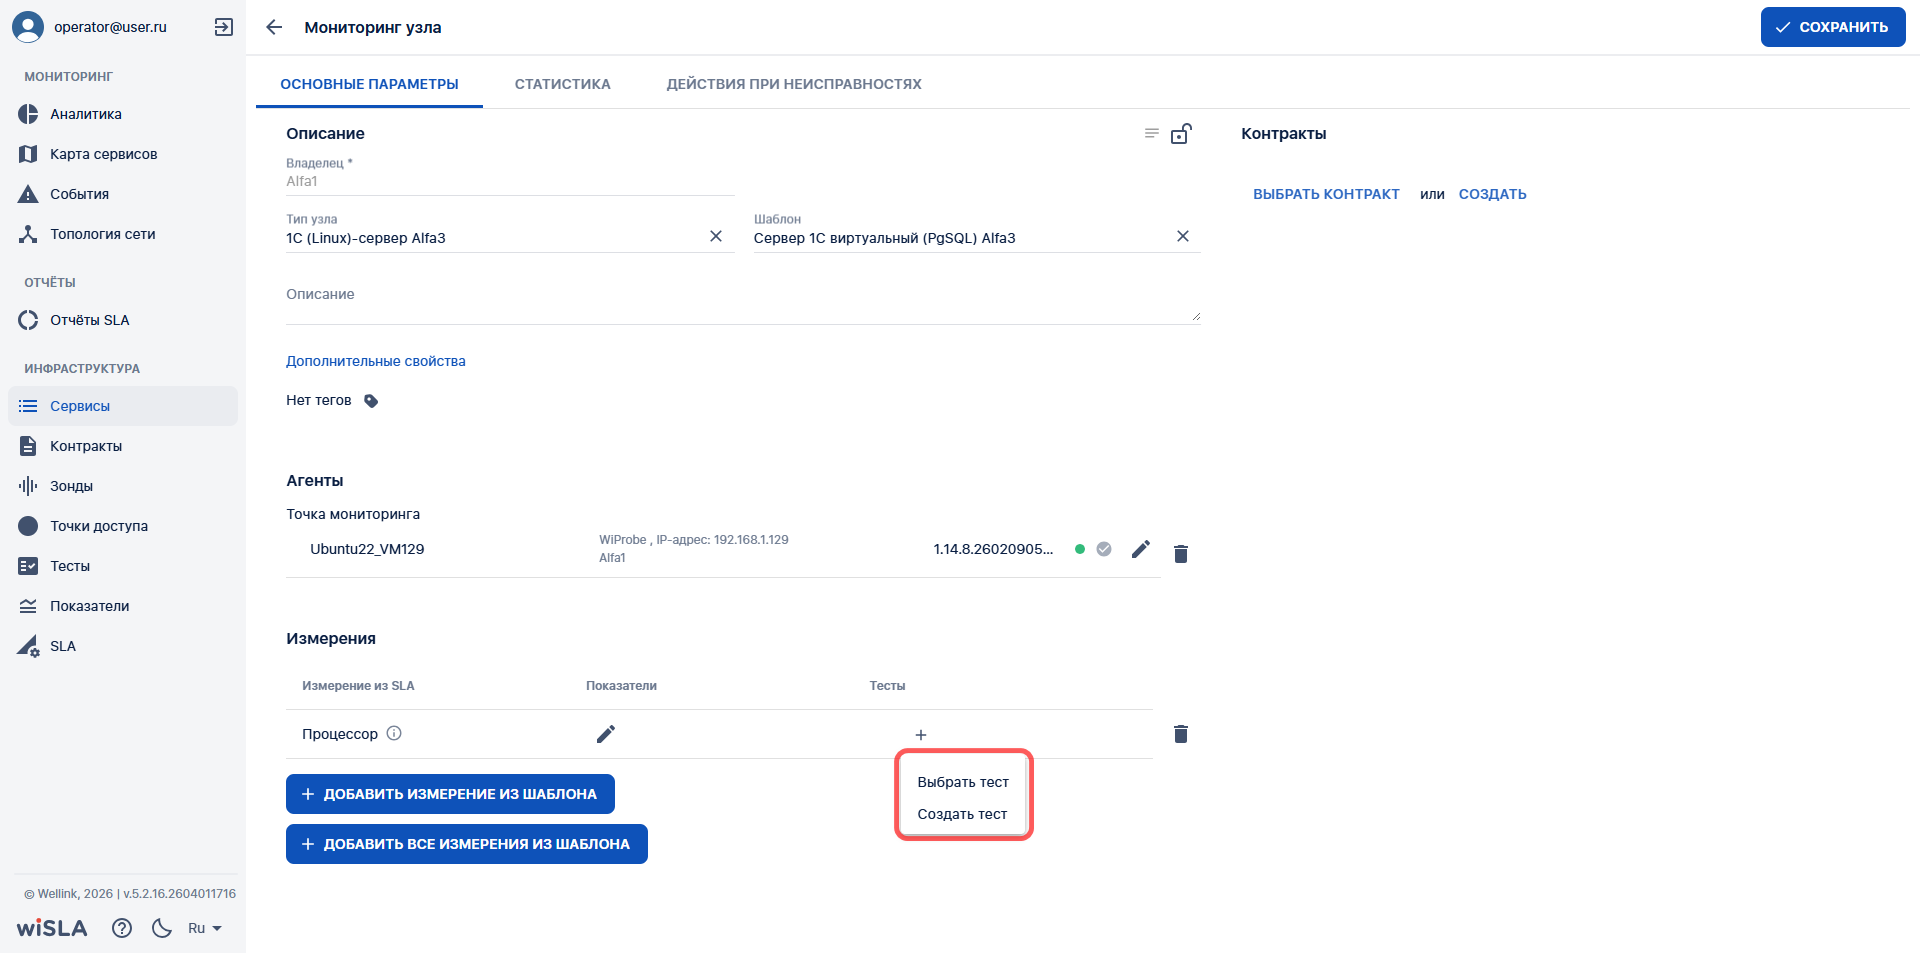Expand Дополнительные свойства link
The height and width of the screenshot is (953, 1920).
coord(376,361)
